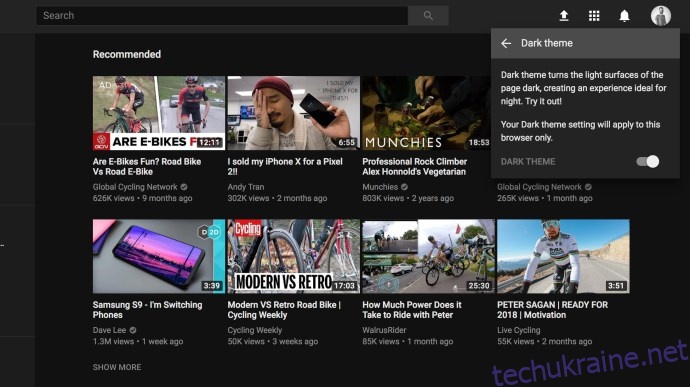Click Dave Lee verified checkmark
The width and height of the screenshot is (690, 387).
[x=133, y=330]
